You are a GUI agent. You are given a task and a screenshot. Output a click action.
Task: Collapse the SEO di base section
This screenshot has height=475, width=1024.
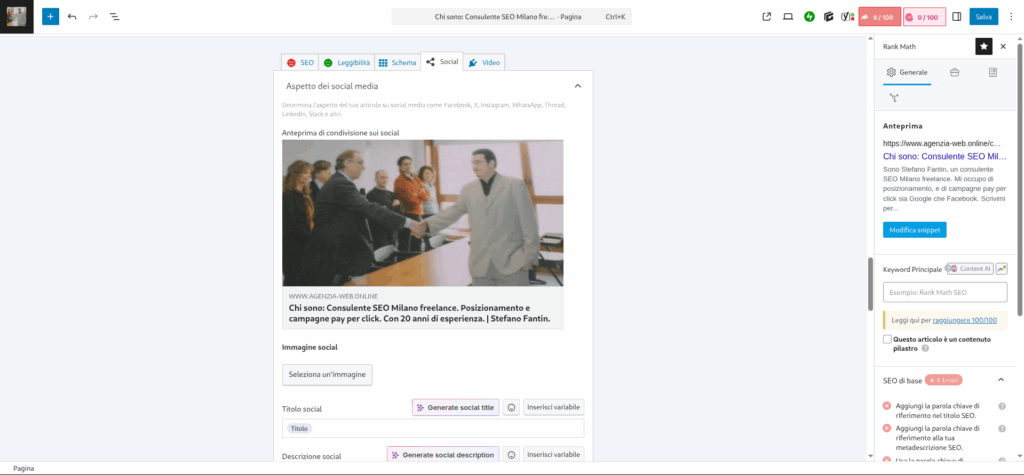pyautogui.click(x=1000, y=380)
